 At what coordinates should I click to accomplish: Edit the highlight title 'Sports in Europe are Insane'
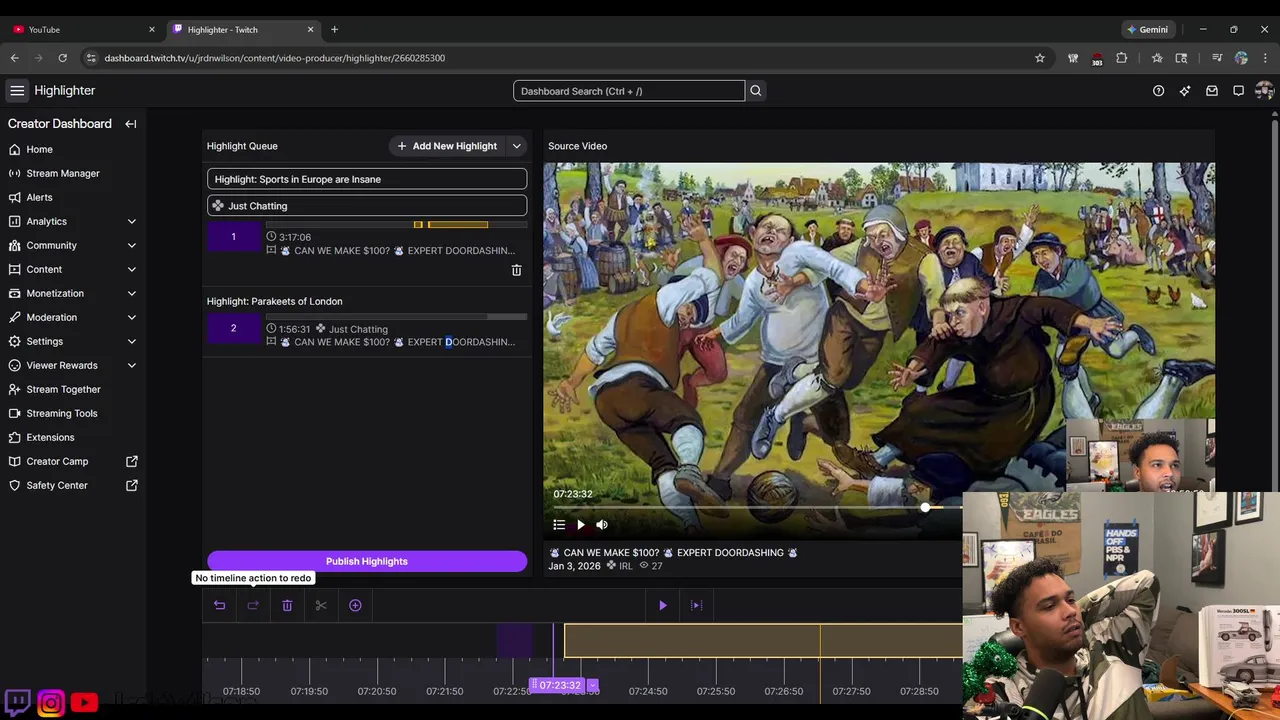pyautogui.click(x=367, y=179)
